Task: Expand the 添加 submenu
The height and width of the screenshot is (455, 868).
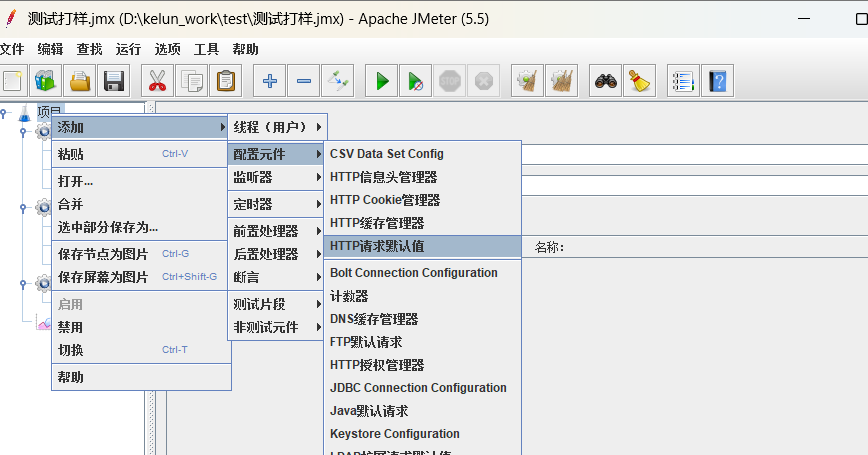Action: (141, 127)
